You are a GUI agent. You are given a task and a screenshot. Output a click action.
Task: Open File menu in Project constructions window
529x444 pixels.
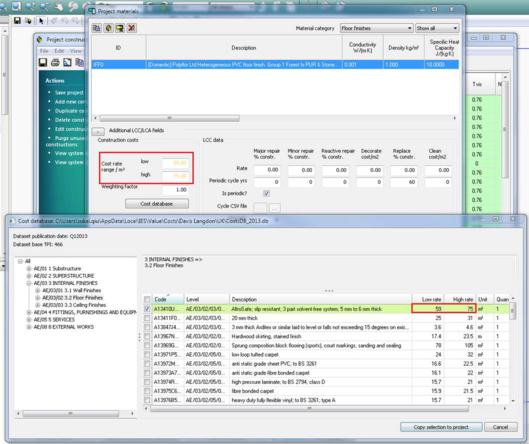pos(44,51)
